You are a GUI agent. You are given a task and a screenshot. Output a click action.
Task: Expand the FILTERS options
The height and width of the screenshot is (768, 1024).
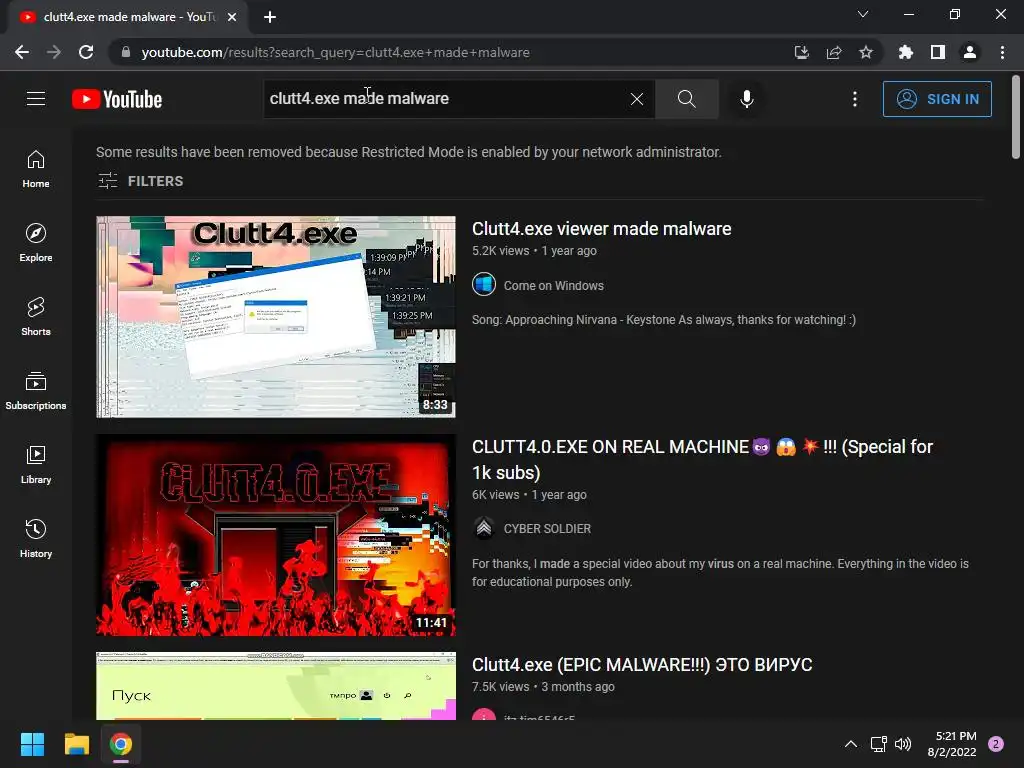(x=140, y=181)
